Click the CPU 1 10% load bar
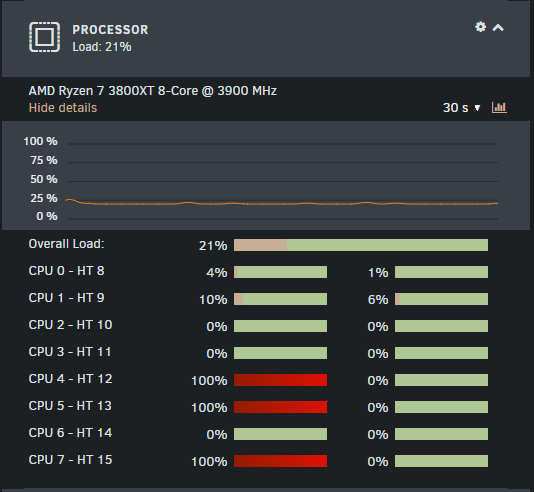Image resolution: width=534 pixels, height=492 pixels. coord(280,299)
